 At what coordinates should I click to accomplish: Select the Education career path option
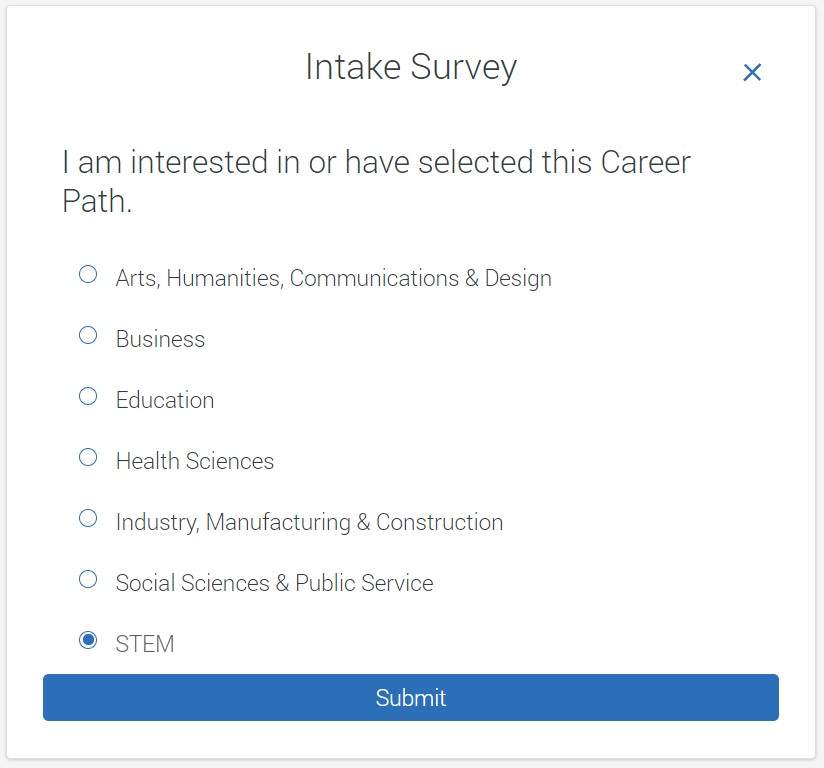coord(88,395)
